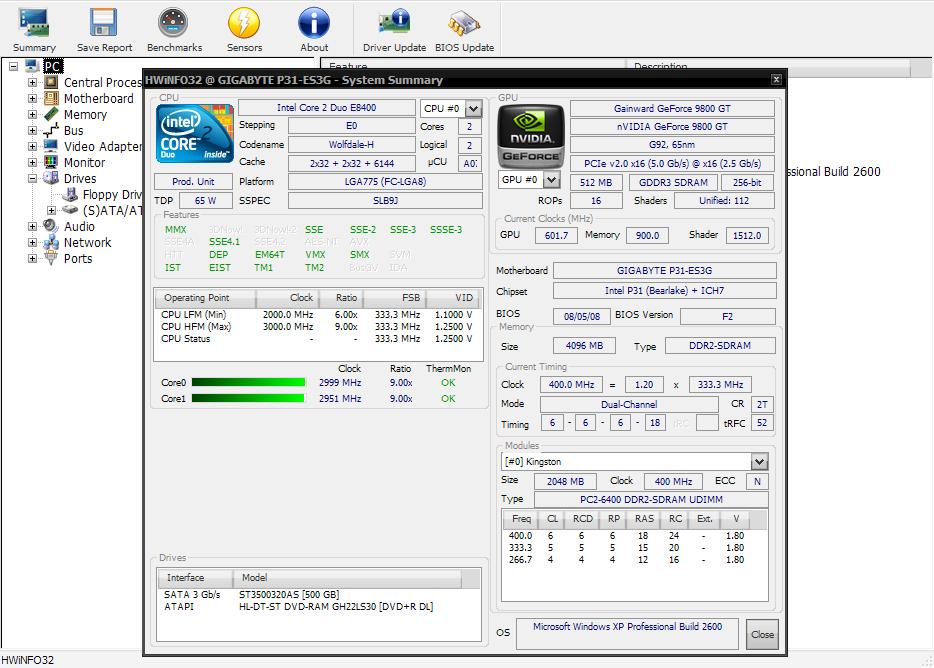
Task: Select Floppy Drive tree icon
Action: click(x=70, y=194)
